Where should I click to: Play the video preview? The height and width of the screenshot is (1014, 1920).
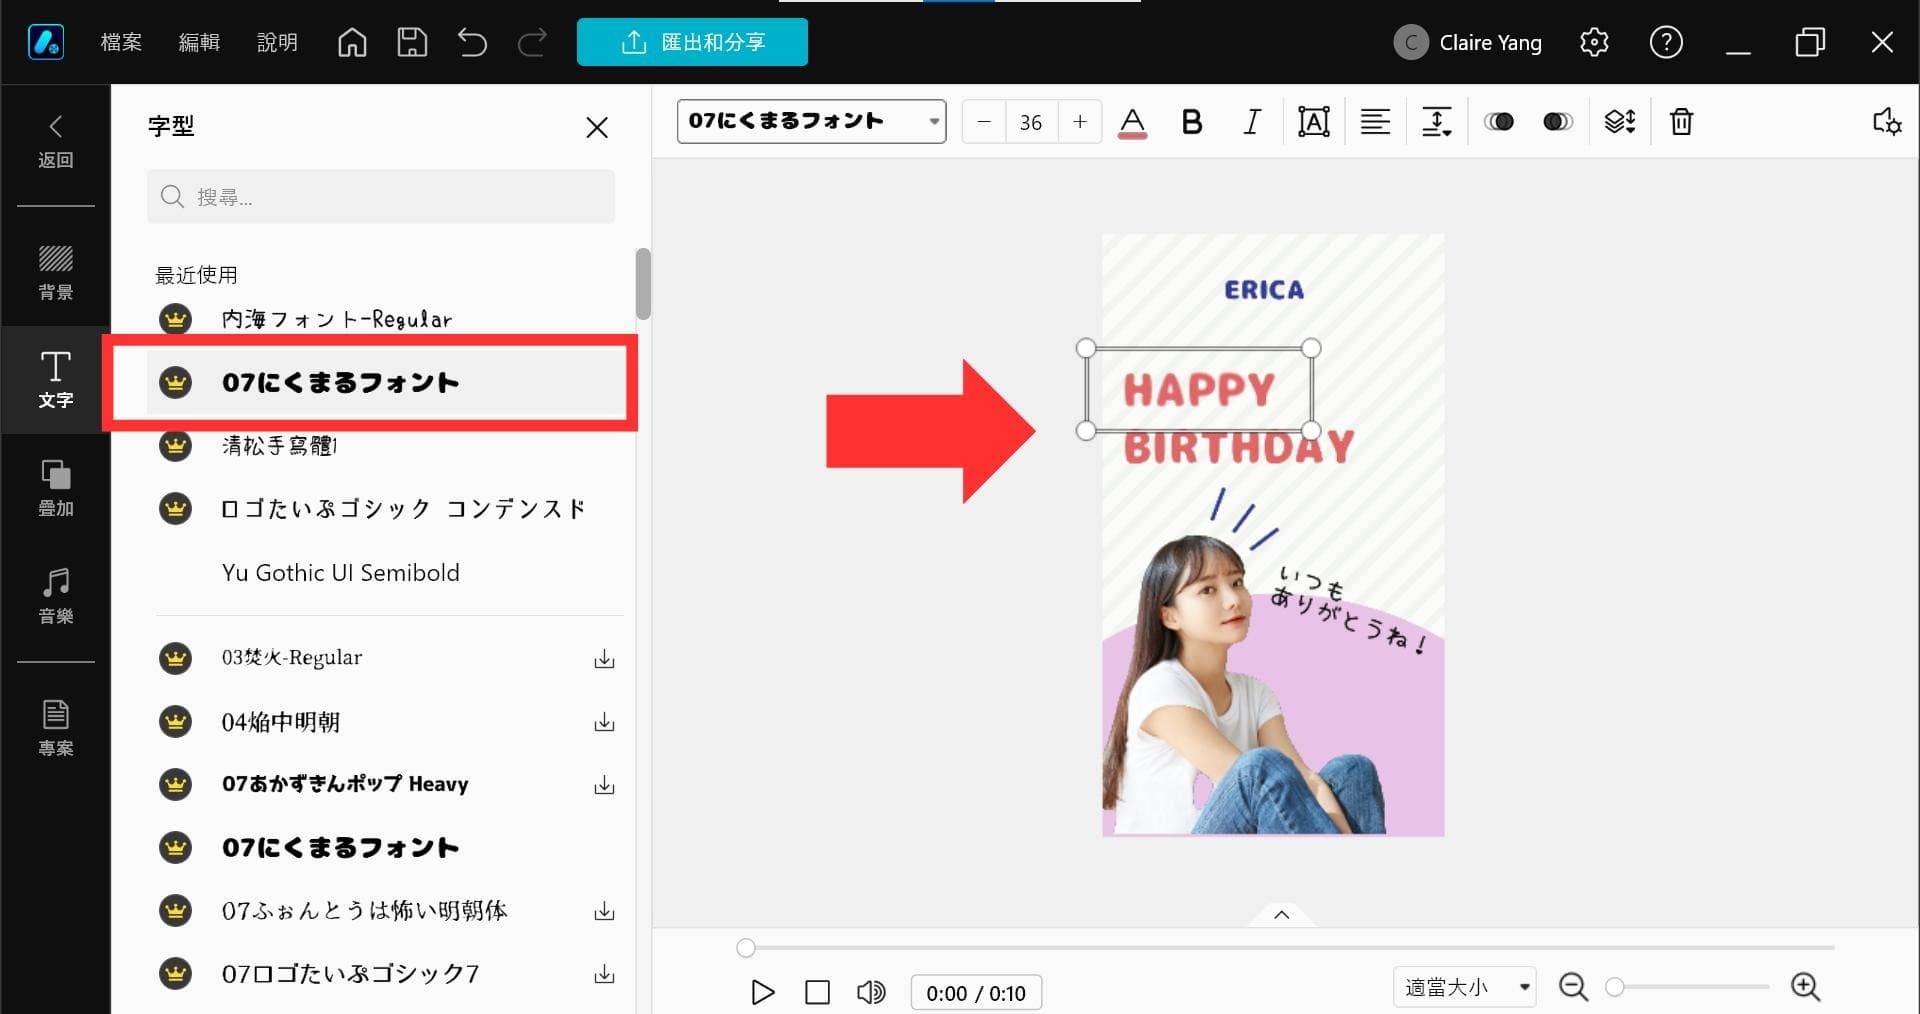click(762, 992)
